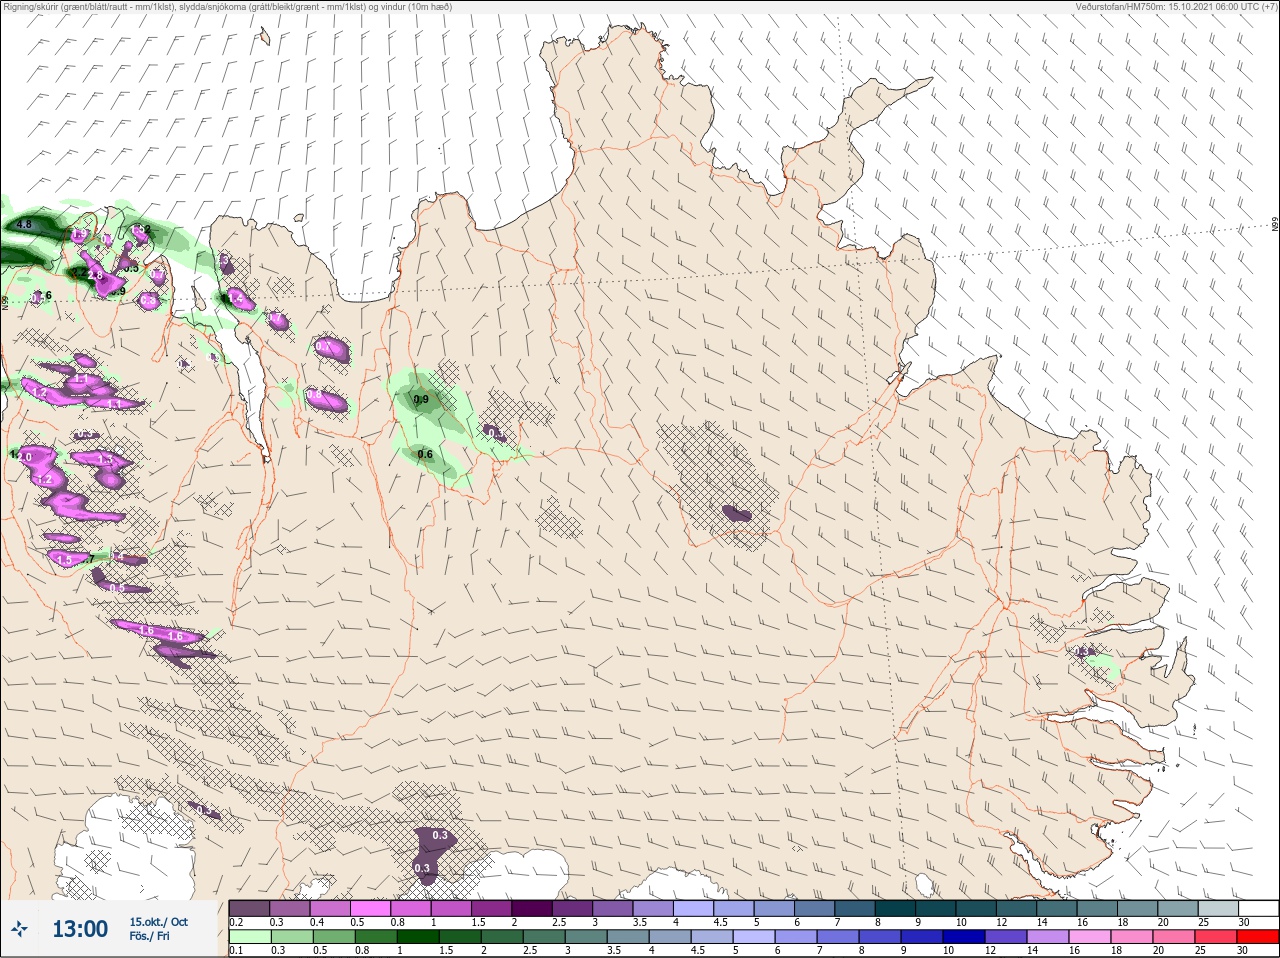This screenshot has width=1280, height=958.
Task: Click the '4.5' label in the bottom legend row
Action: (699, 951)
